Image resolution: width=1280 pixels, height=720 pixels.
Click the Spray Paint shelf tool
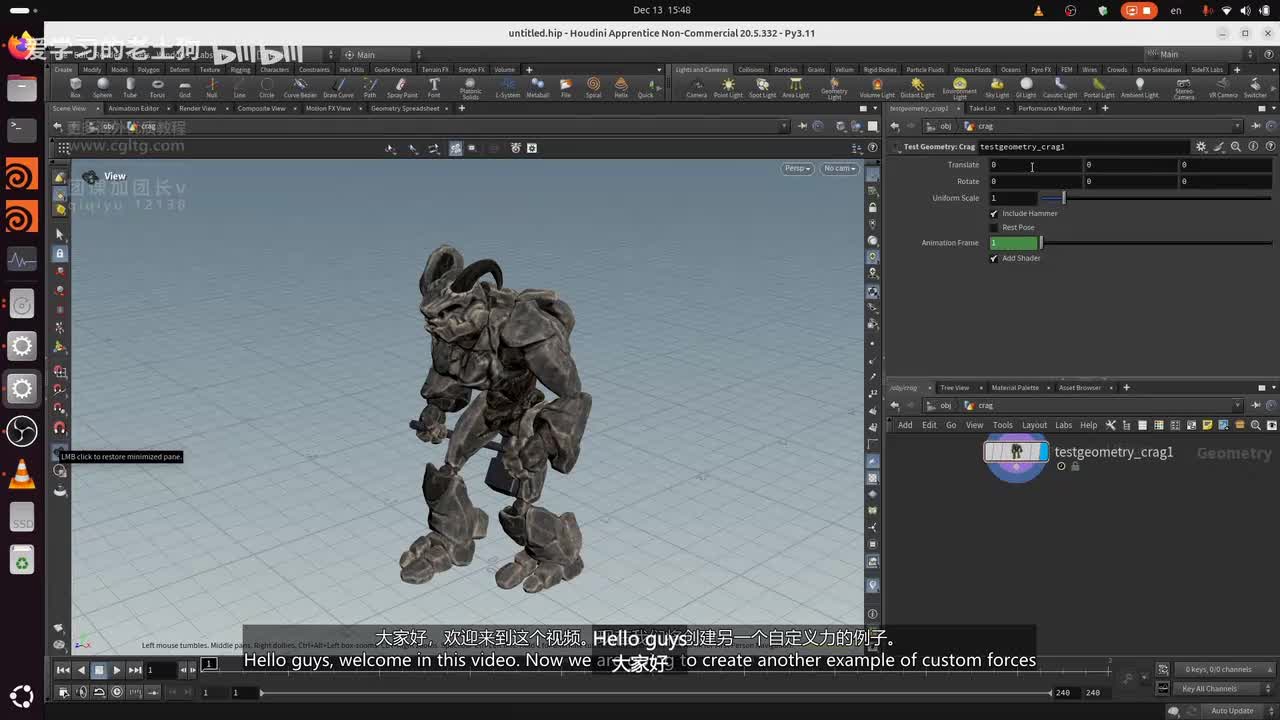pyautogui.click(x=401, y=87)
